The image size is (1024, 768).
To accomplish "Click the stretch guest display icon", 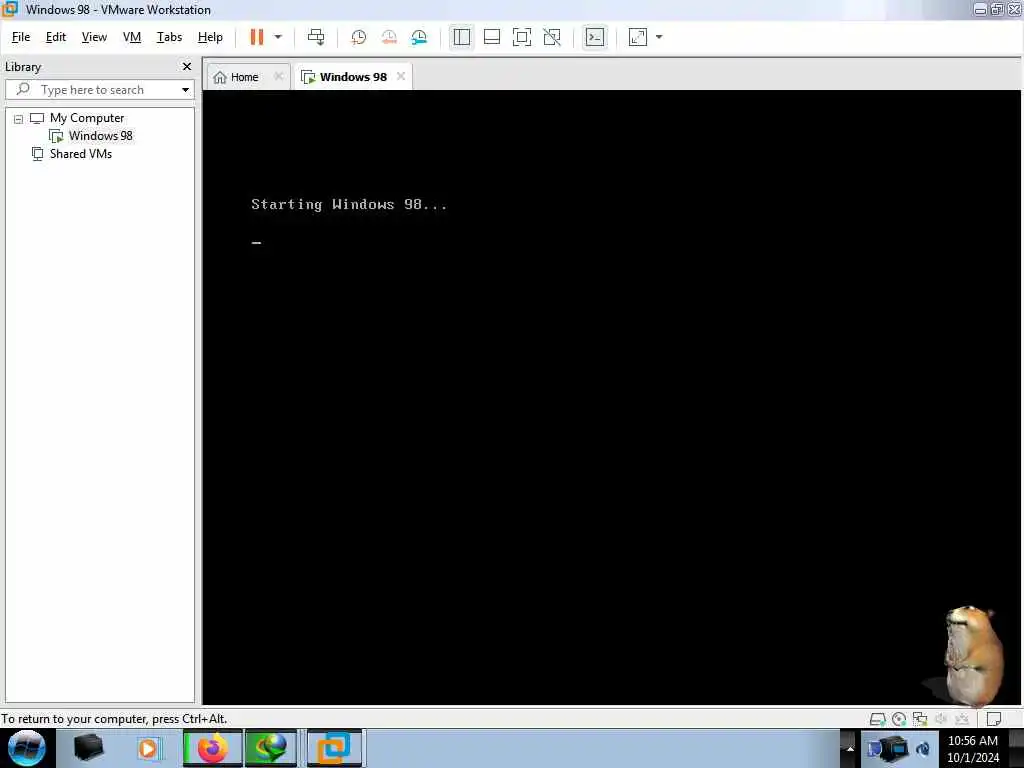I will pyautogui.click(x=638, y=37).
